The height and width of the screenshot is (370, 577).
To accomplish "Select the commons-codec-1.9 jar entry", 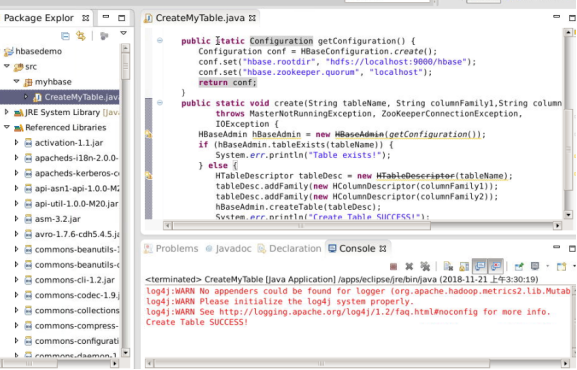I will (77, 295).
